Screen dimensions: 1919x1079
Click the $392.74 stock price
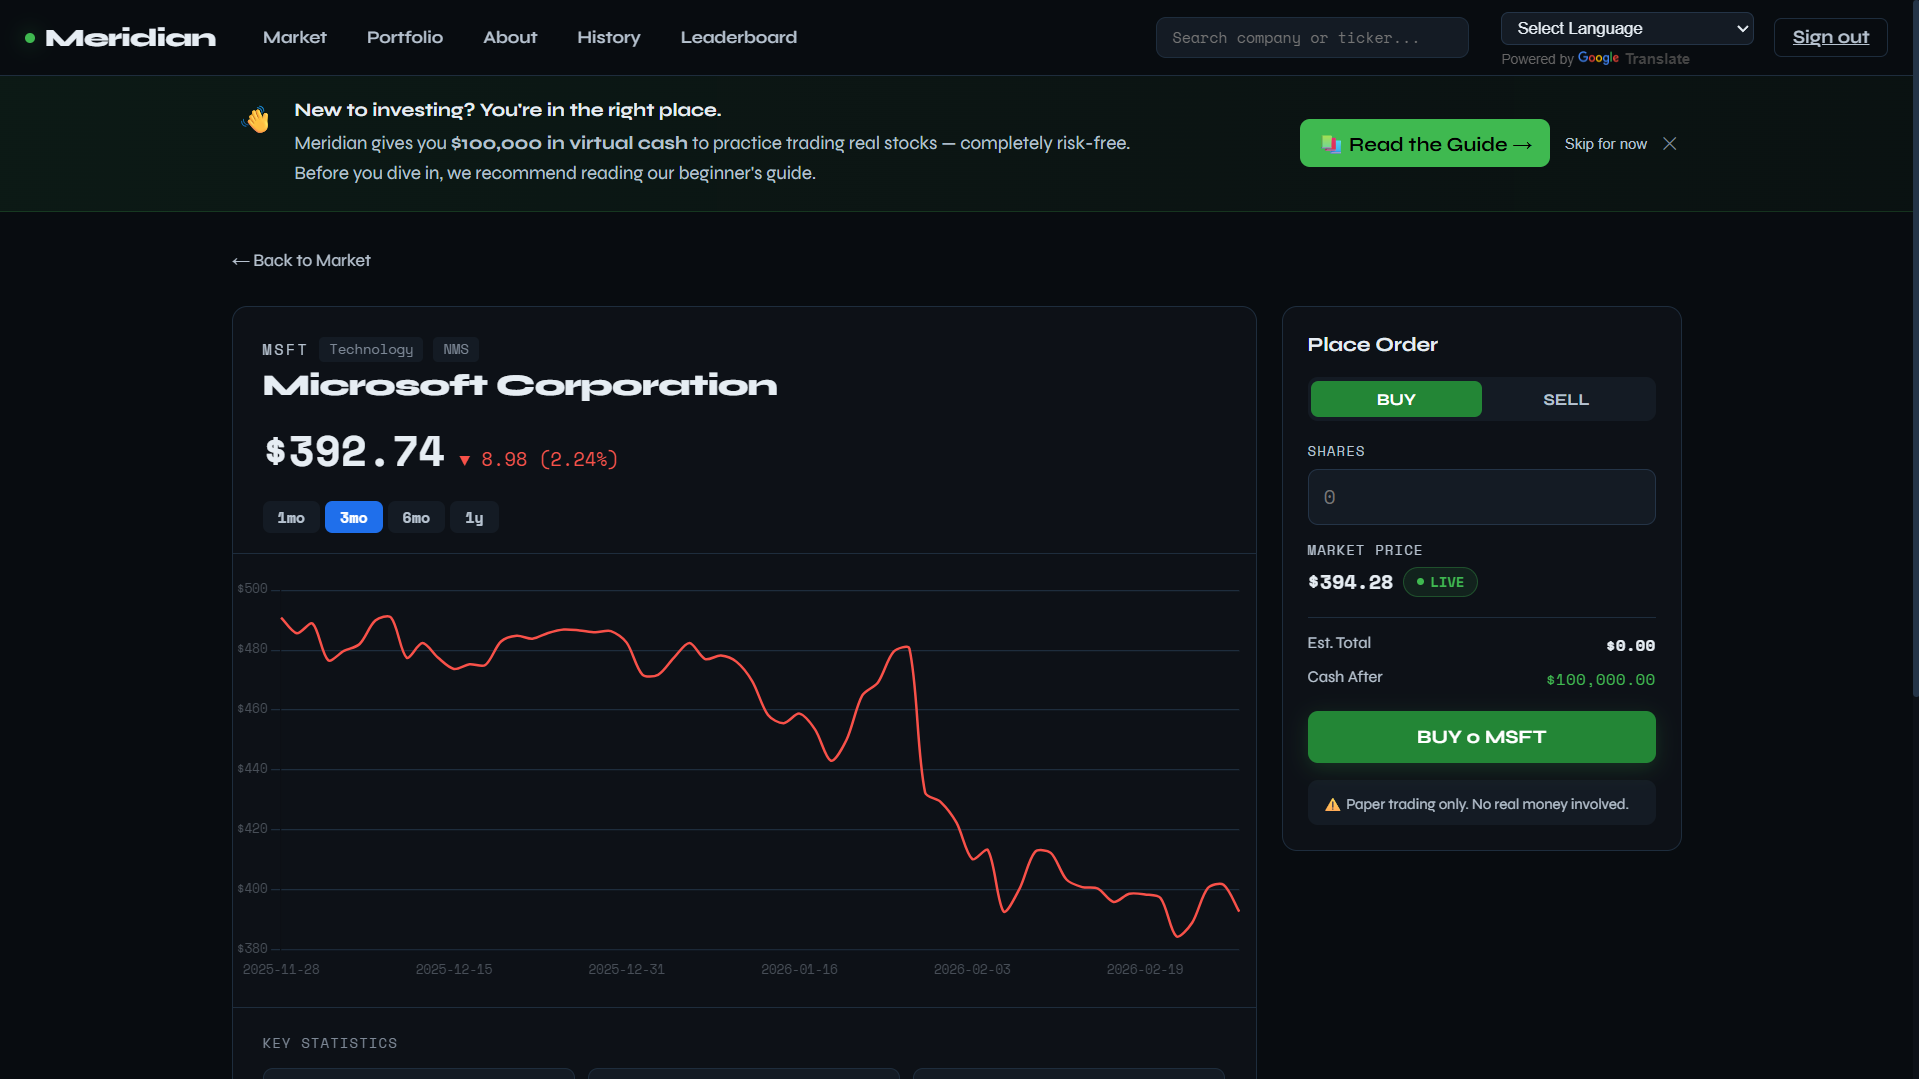pos(354,452)
